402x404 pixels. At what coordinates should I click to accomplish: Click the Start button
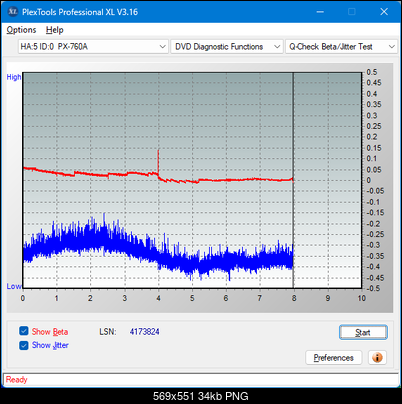[363, 332]
